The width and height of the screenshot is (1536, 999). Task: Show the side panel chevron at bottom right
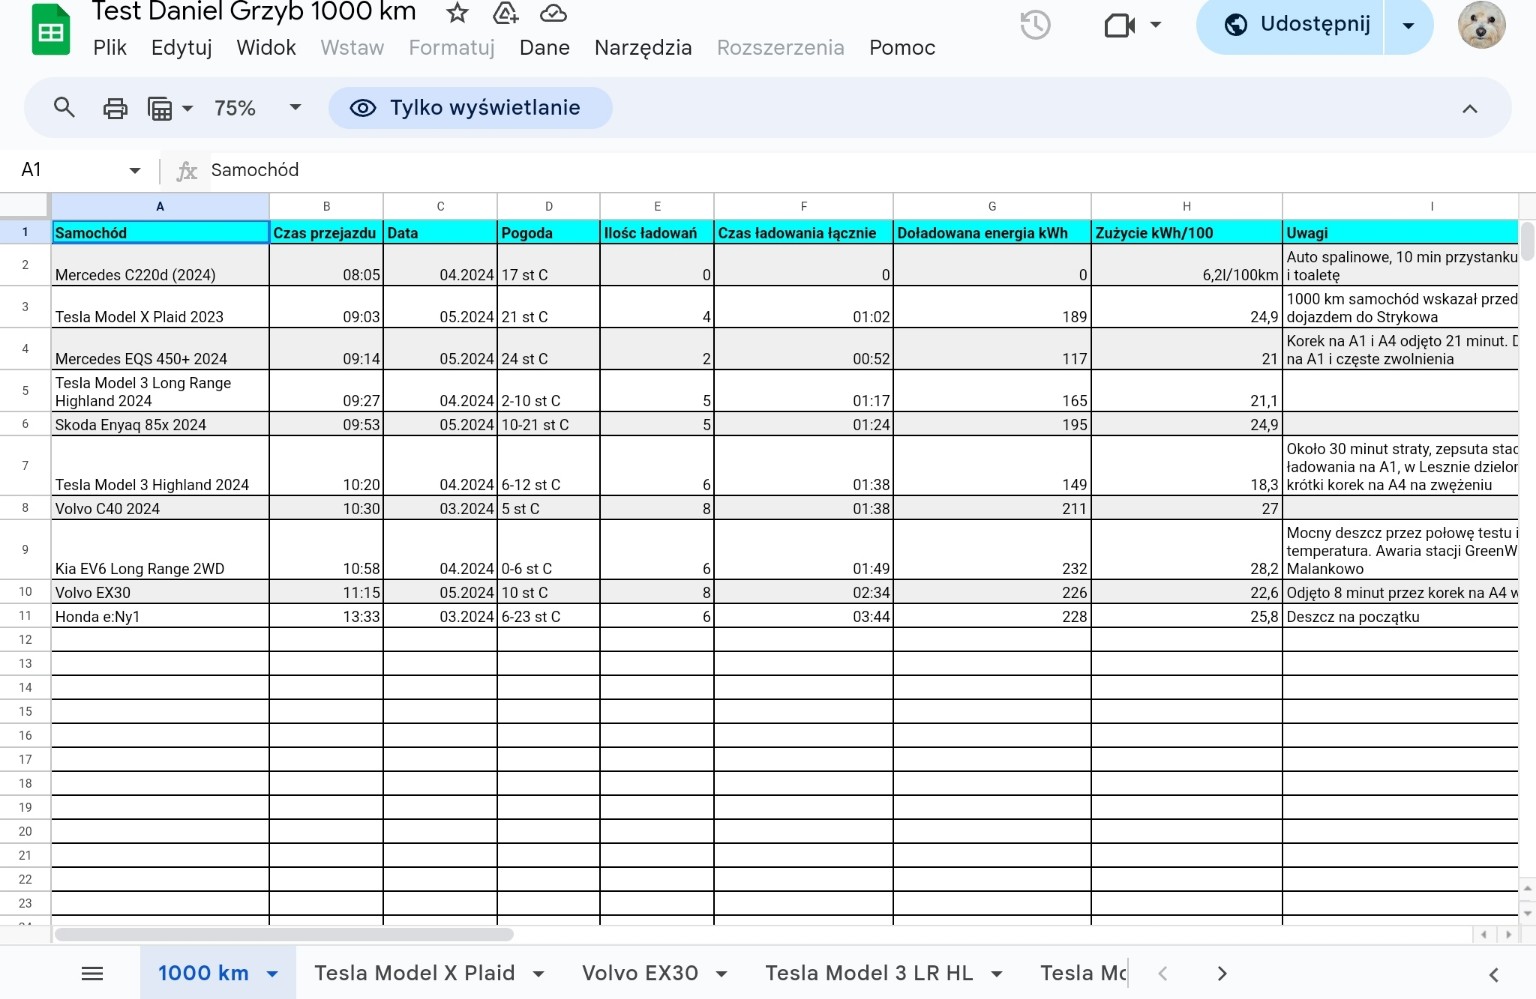[1493, 975]
